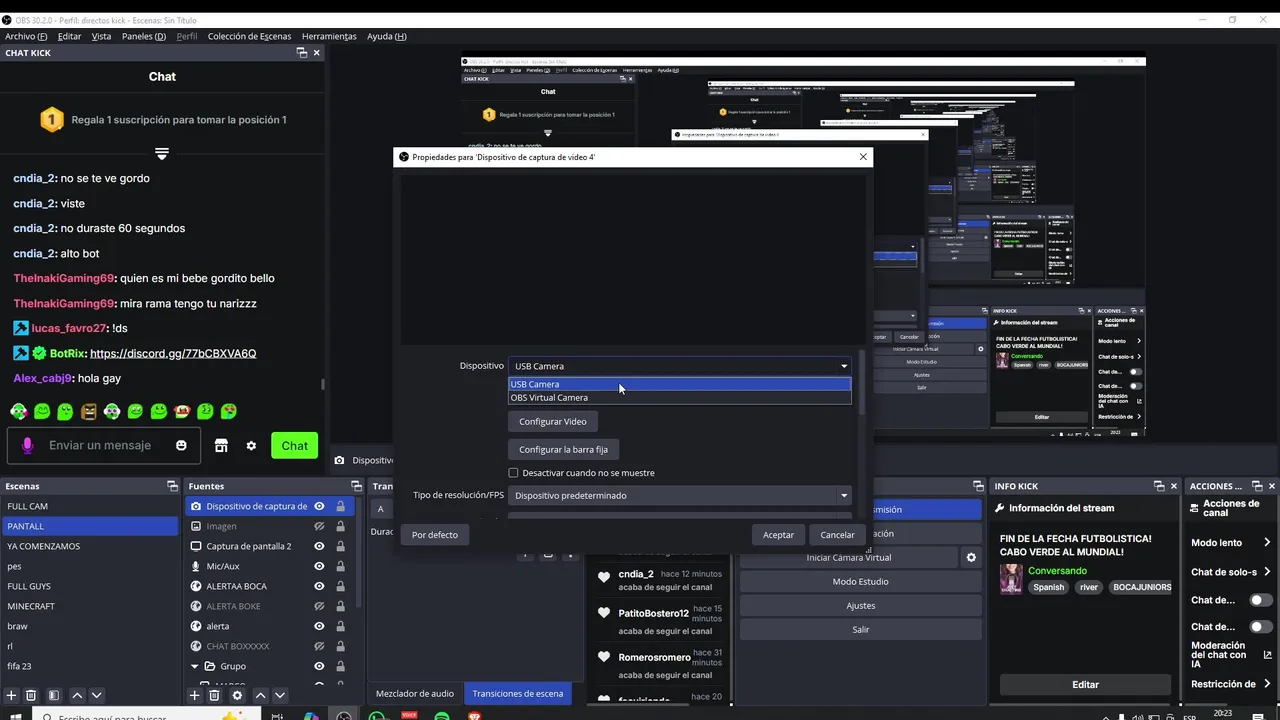
Task: Undock the CHAT KICK panel
Action: tap(302, 53)
